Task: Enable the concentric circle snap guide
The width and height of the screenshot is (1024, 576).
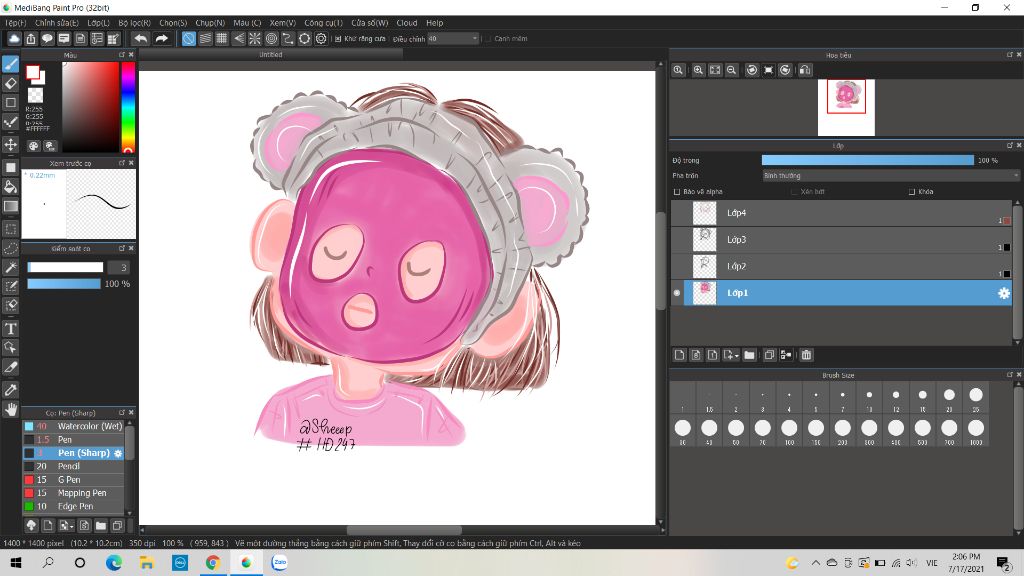Action: (272, 39)
